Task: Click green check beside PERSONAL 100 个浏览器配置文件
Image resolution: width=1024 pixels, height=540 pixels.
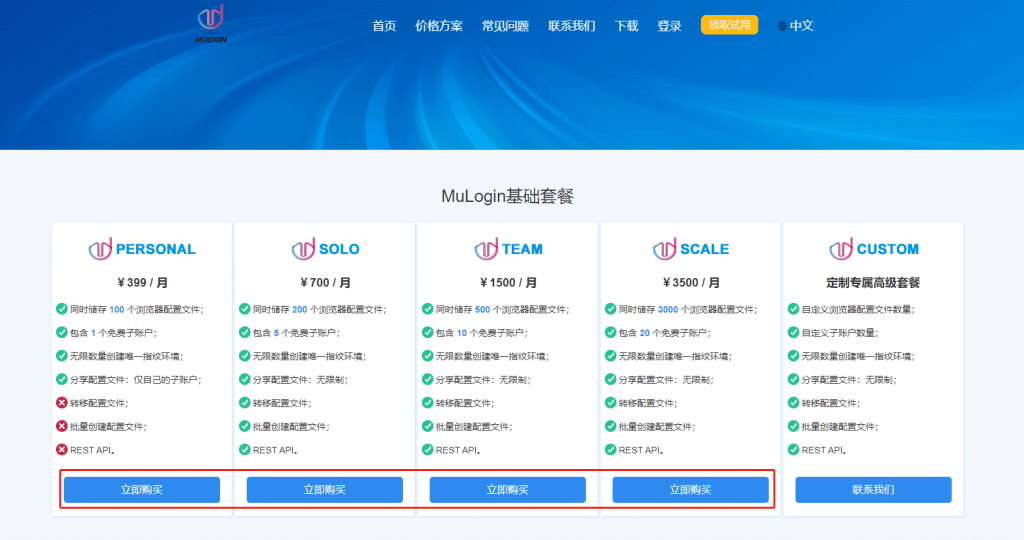Action: click(61, 309)
